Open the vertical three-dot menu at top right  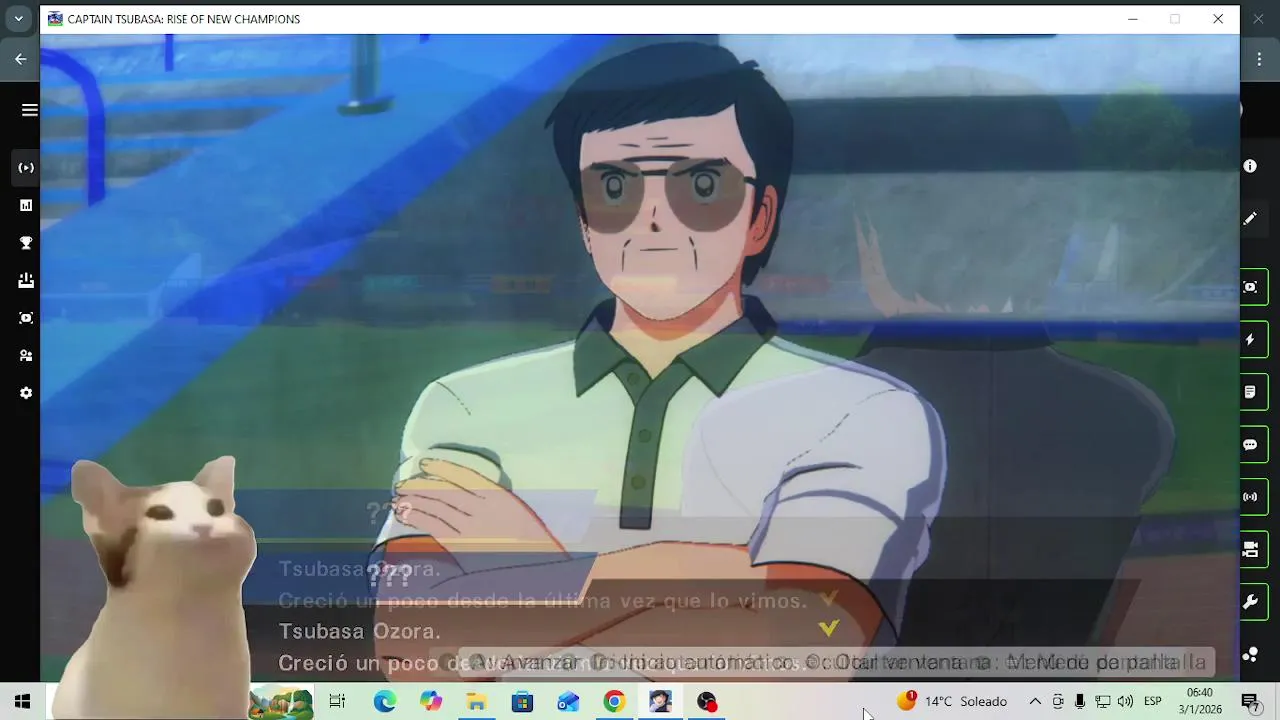click(1260, 59)
